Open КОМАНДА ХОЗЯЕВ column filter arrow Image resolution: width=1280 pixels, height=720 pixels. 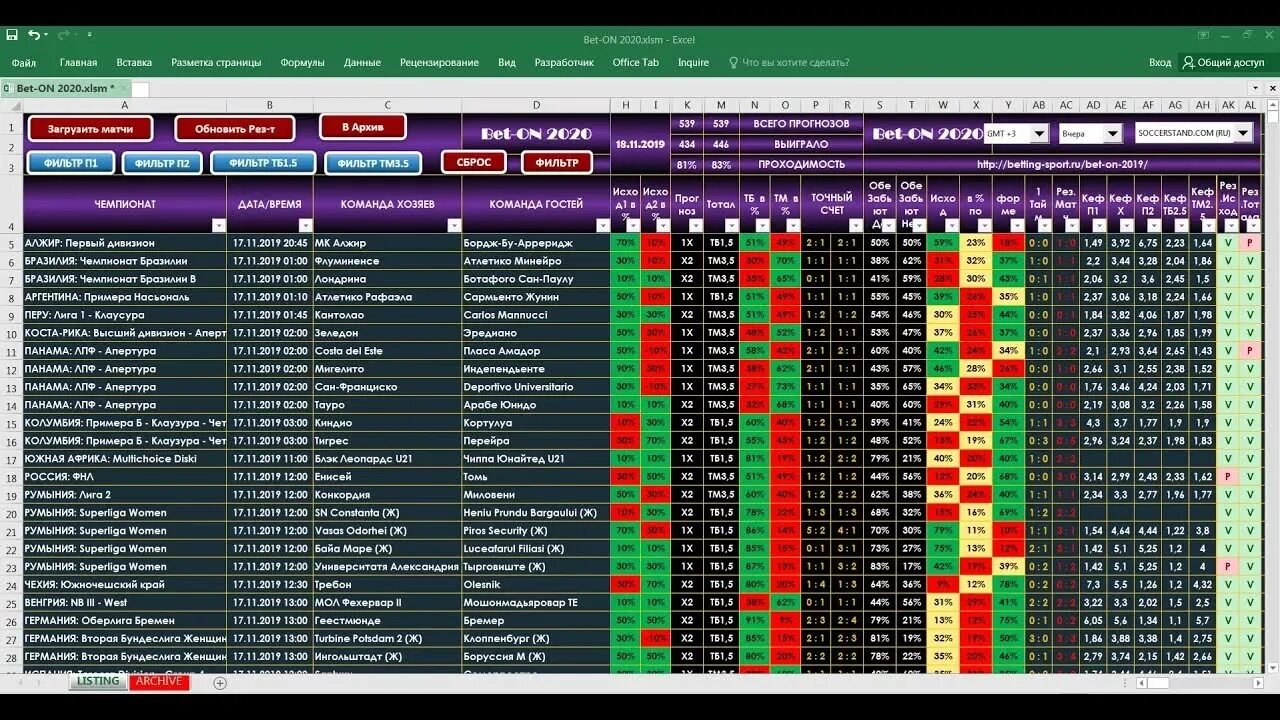pyautogui.click(x=454, y=226)
